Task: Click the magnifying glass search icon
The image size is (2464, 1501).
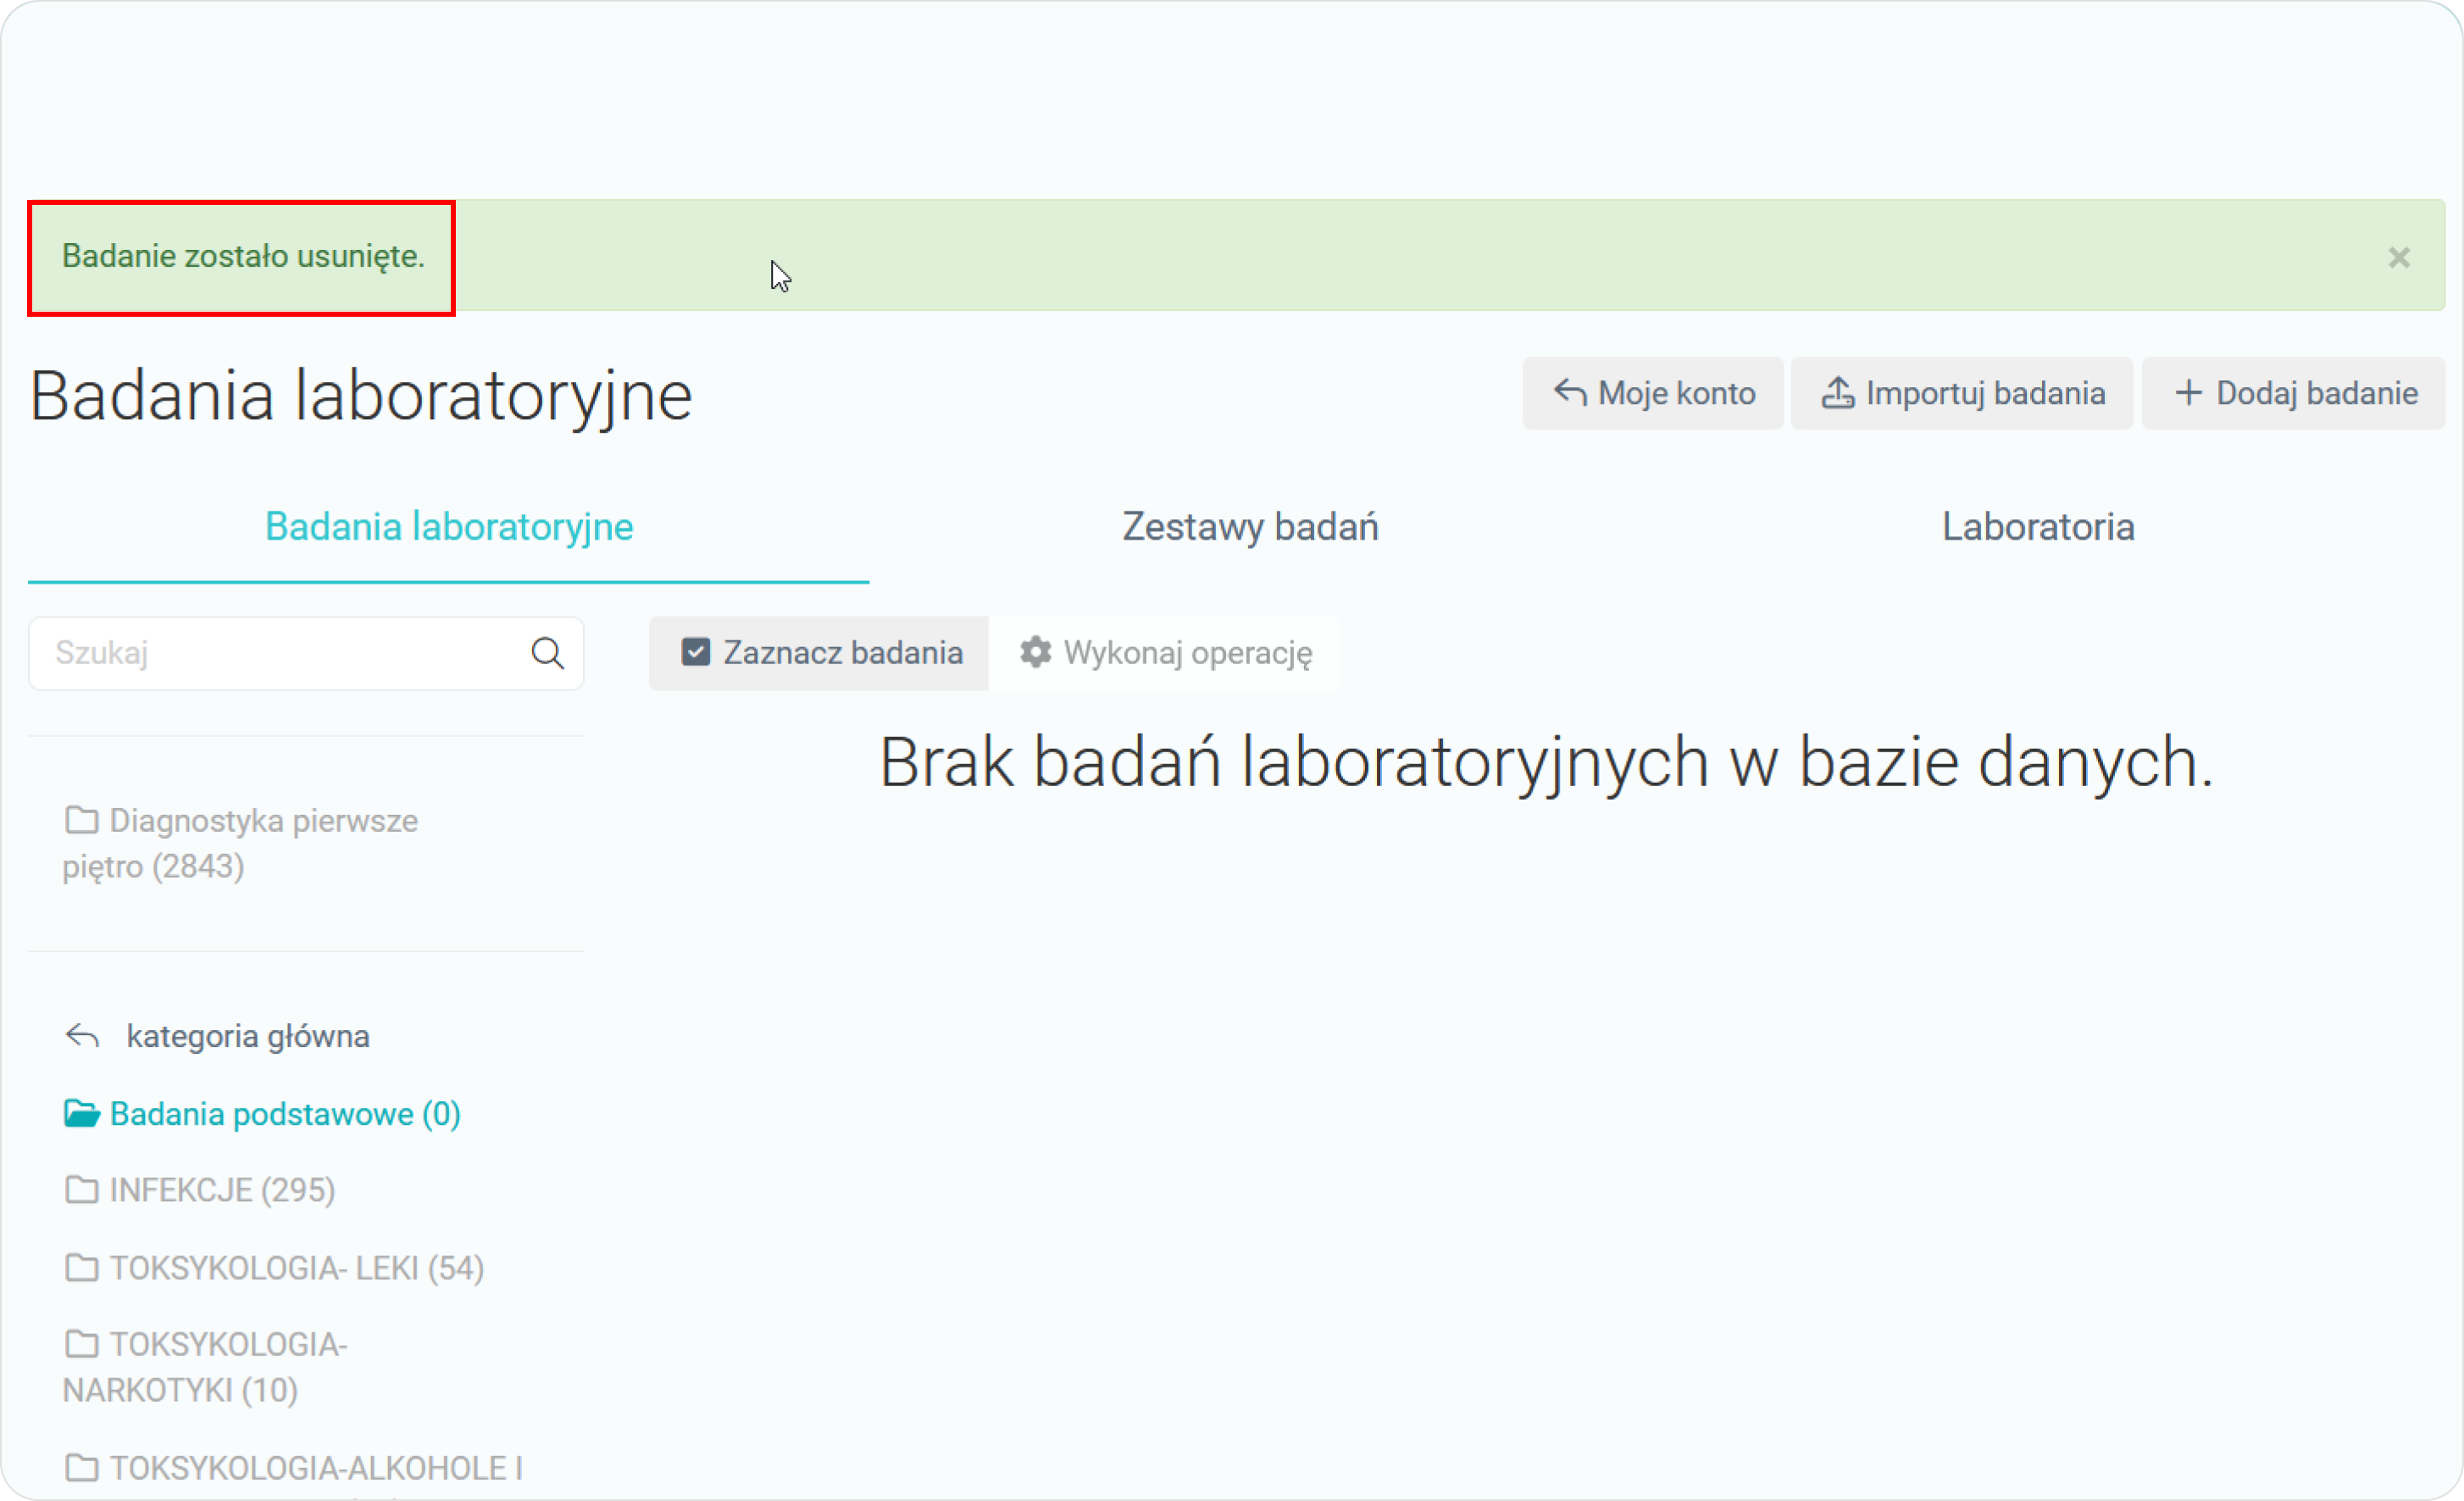Action: 547,653
